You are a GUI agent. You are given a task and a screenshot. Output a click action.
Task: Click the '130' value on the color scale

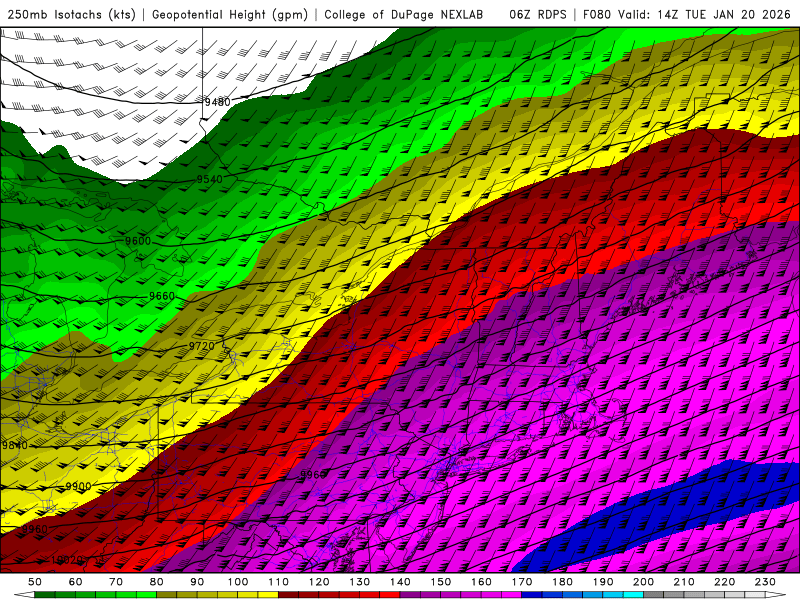[360, 582]
